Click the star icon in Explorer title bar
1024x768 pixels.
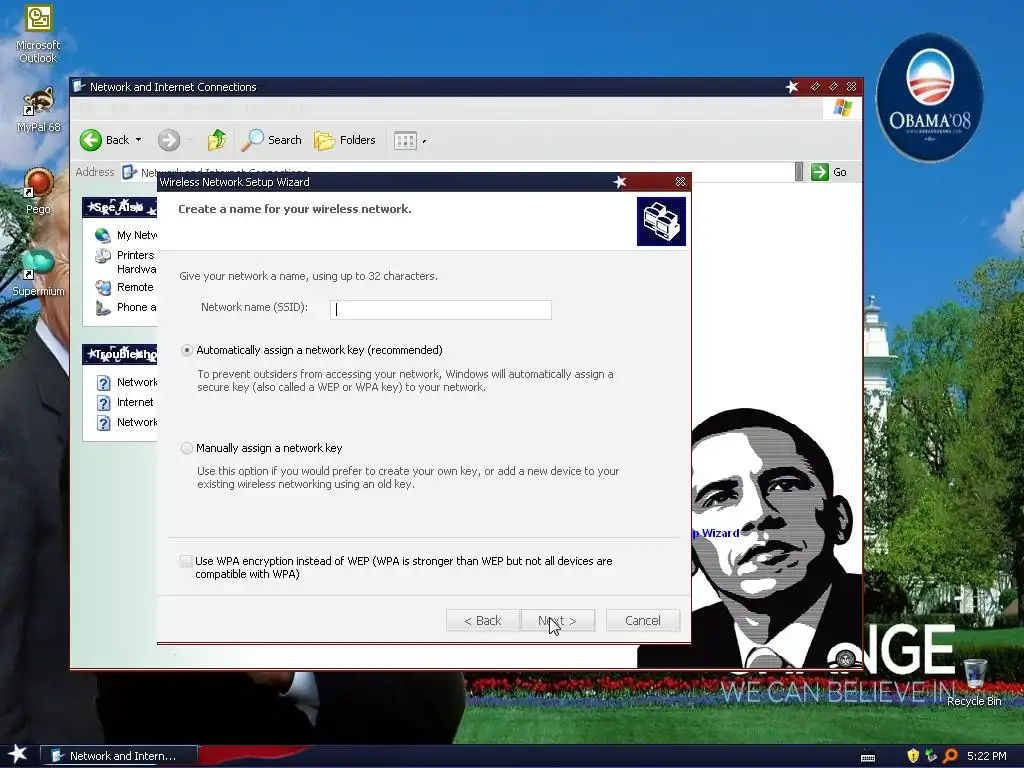tap(792, 87)
